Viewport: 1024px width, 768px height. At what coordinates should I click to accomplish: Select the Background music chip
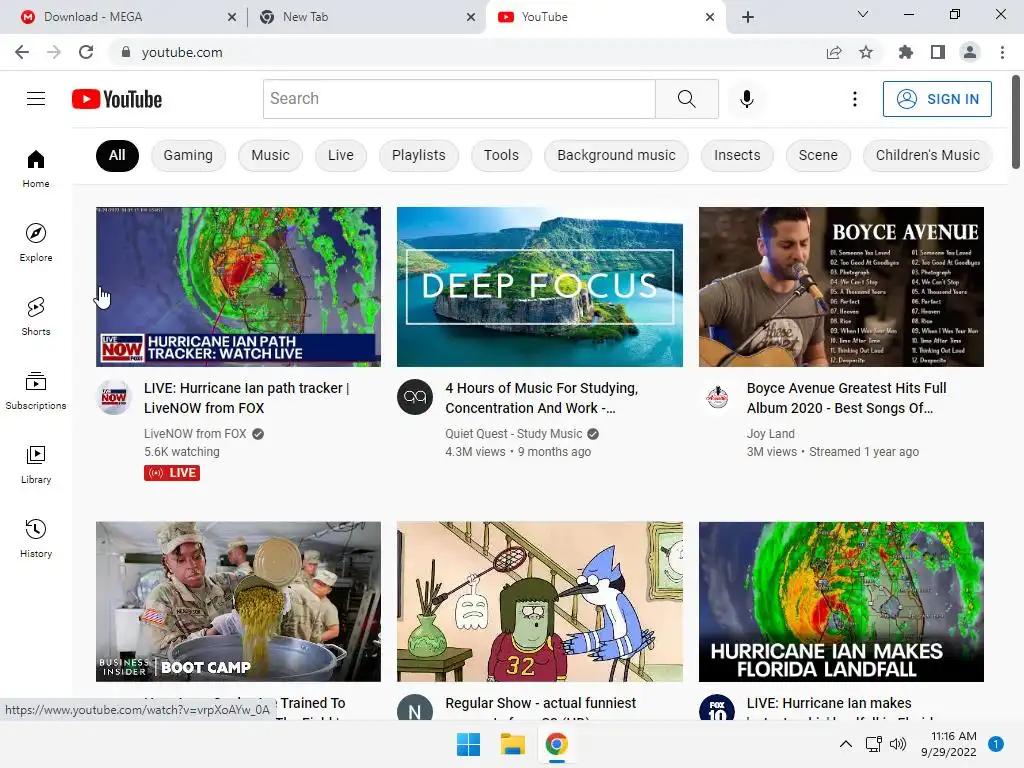click(616, 155)
